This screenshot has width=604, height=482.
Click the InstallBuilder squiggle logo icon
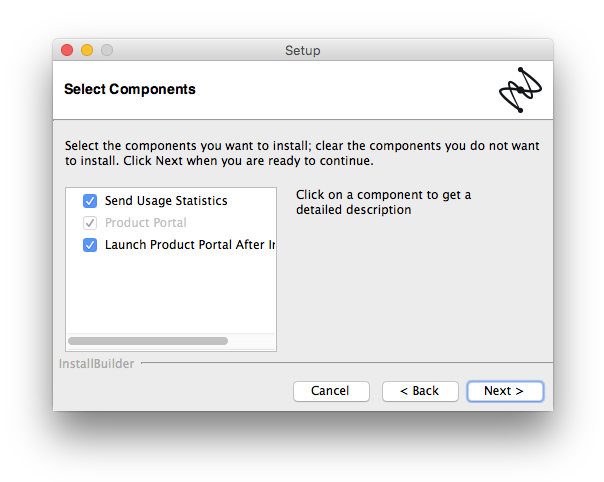point(520,90)
